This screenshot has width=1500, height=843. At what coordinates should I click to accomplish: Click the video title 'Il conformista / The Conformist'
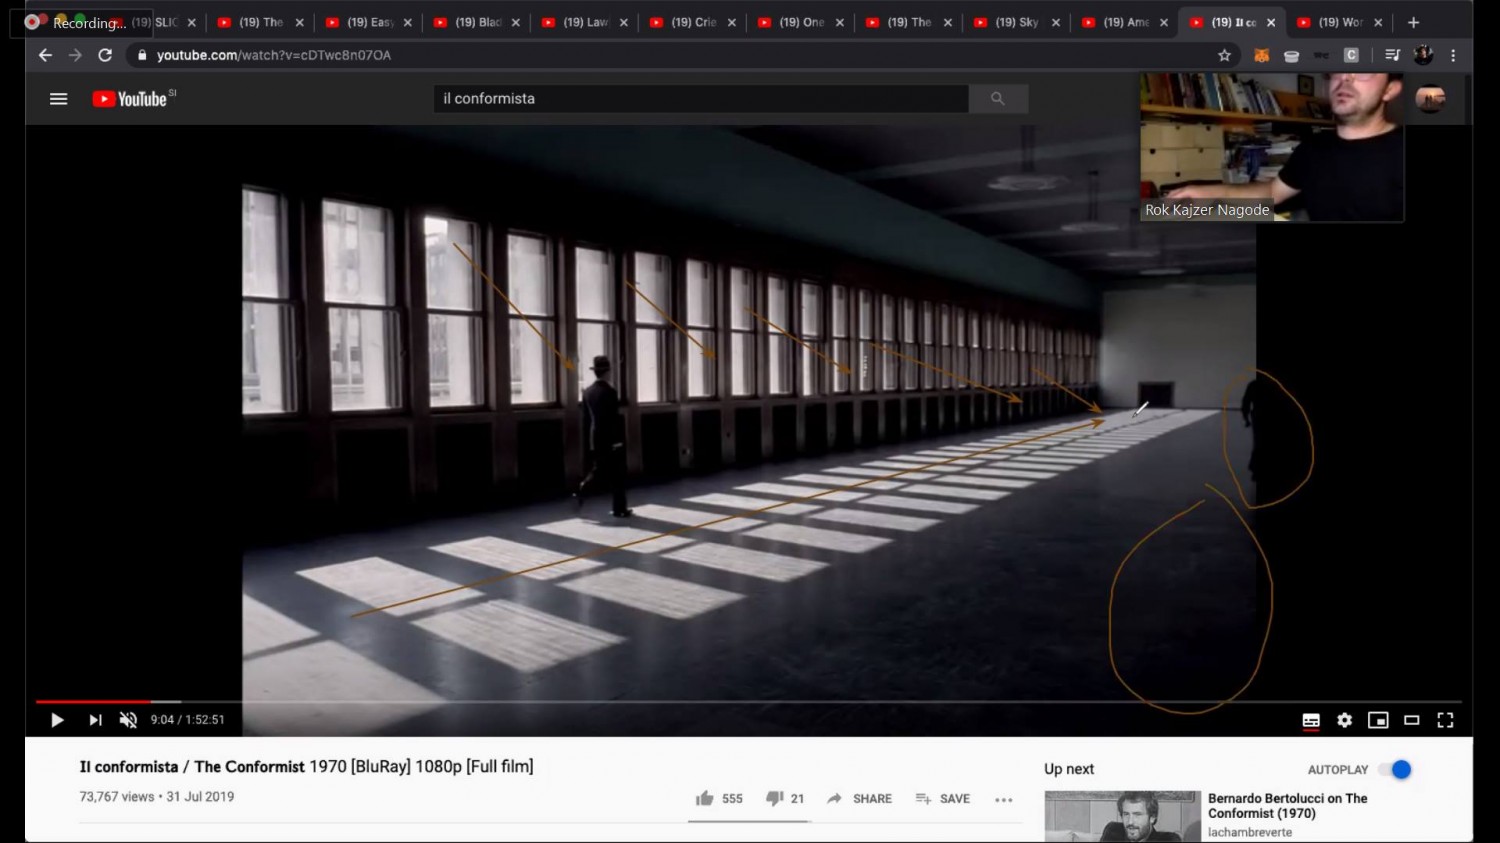(306, 766)
